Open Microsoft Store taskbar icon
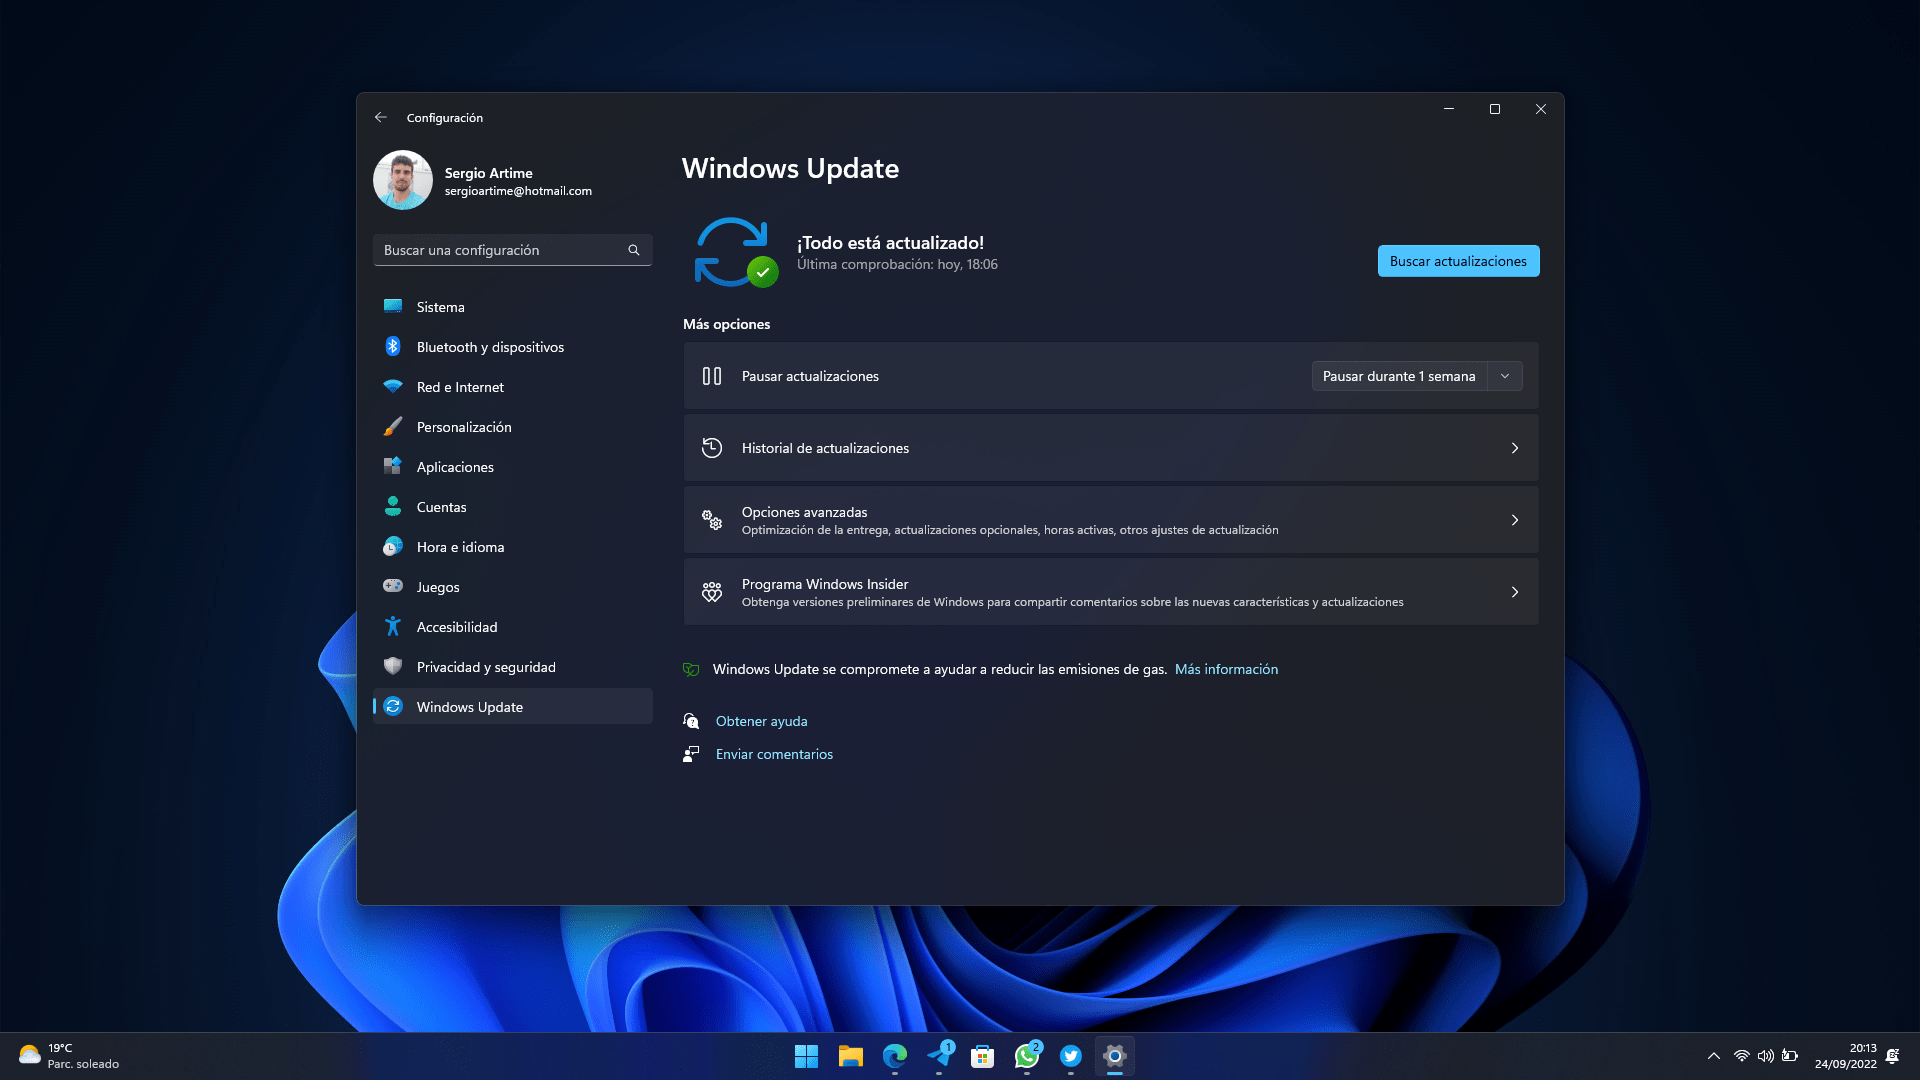The width and height of the screenshot is (1920, 1080). click(983, 1056)
